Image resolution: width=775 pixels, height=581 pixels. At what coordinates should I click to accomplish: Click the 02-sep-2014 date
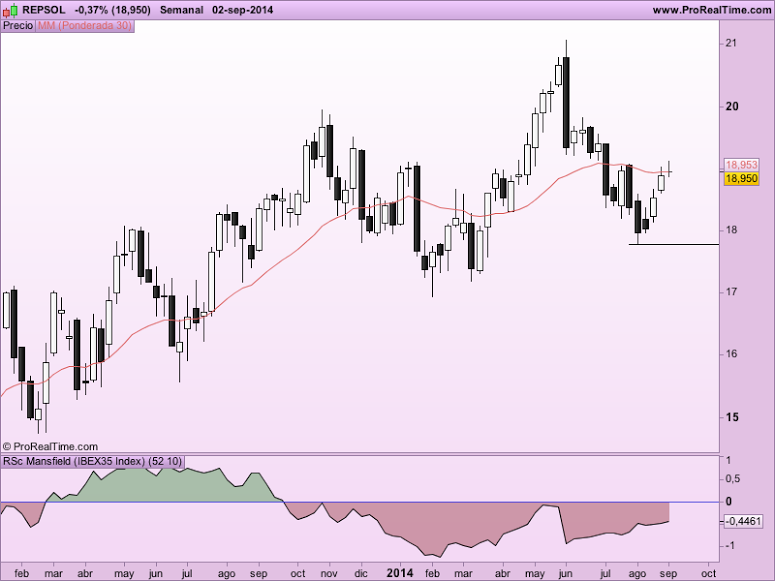[242, 10]
